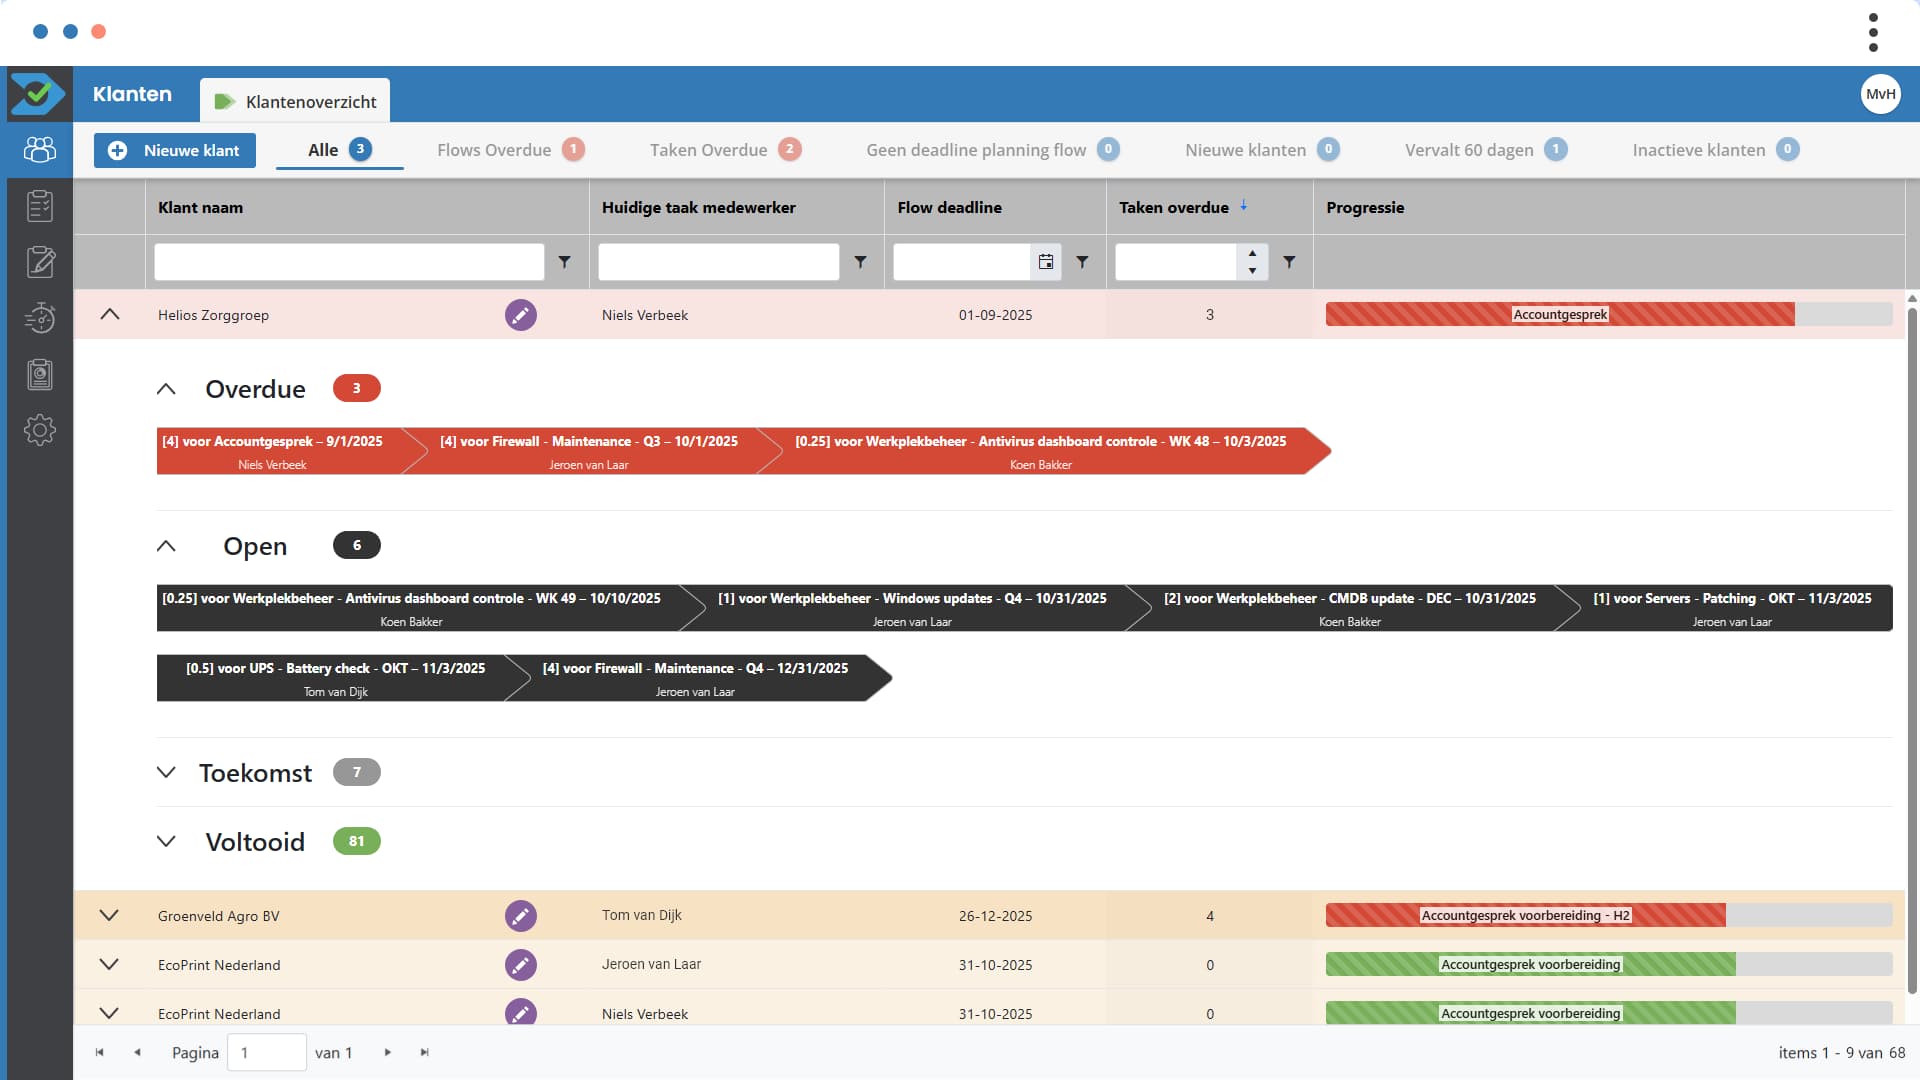Collapse the Helios Zorggroep row
The height and width of the screenshot is (1080, 1920).
click(110, 315)
